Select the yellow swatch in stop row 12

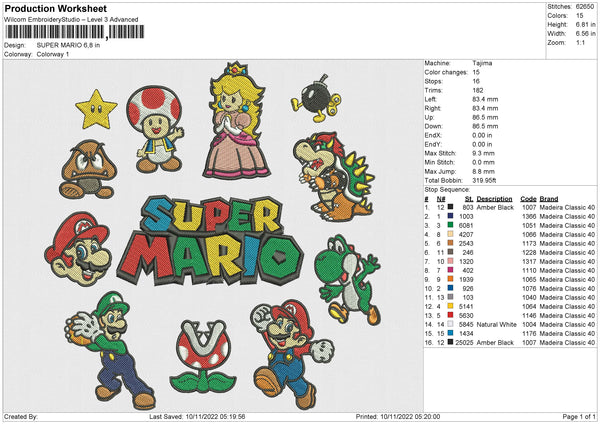450,306
